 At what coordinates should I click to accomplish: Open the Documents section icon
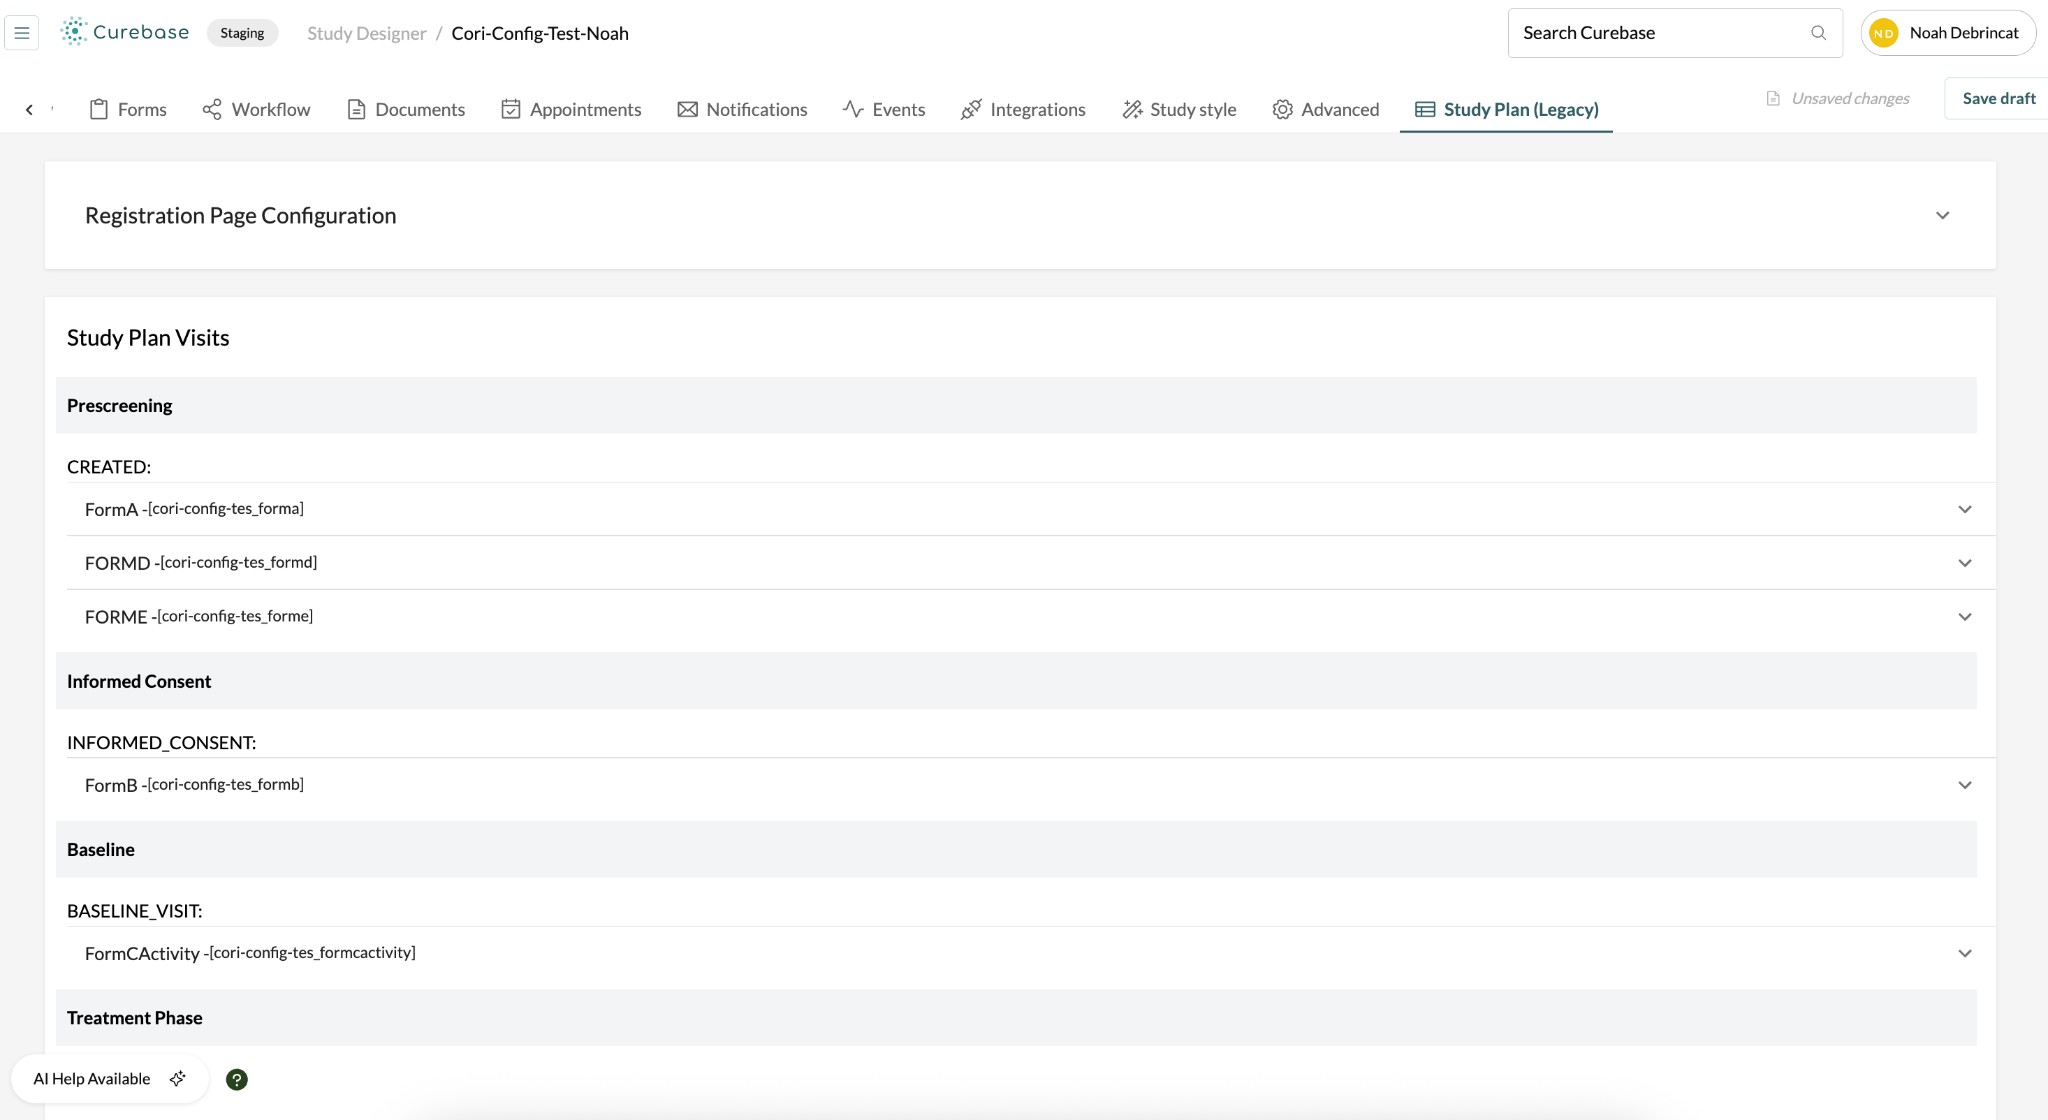point(356,109)
